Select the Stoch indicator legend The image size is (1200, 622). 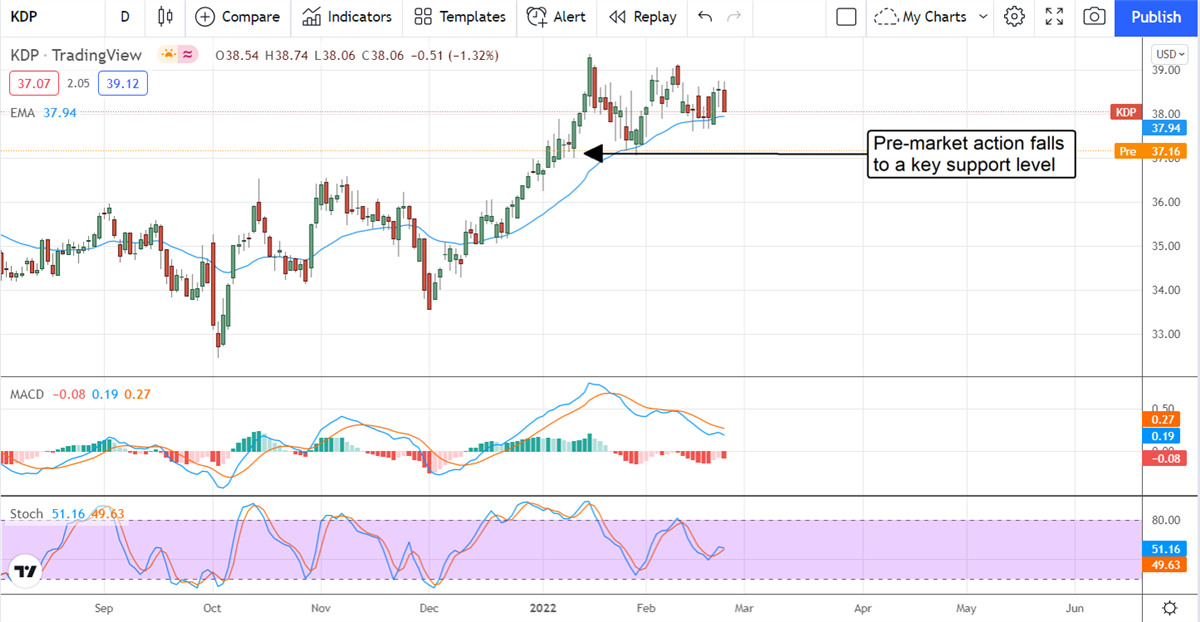(27, 514)
